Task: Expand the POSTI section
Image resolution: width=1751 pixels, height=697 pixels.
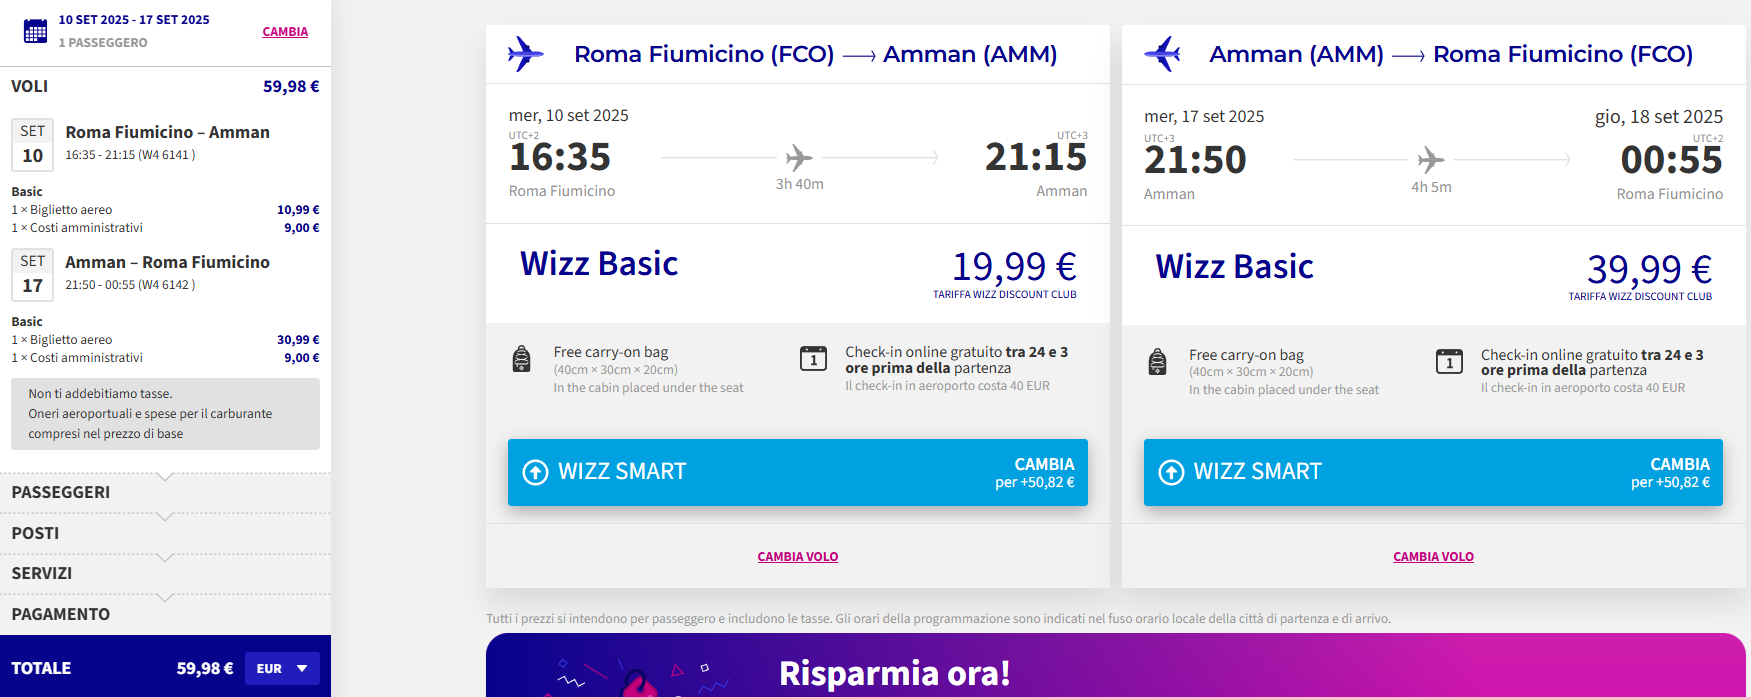Action: point(165,533)
